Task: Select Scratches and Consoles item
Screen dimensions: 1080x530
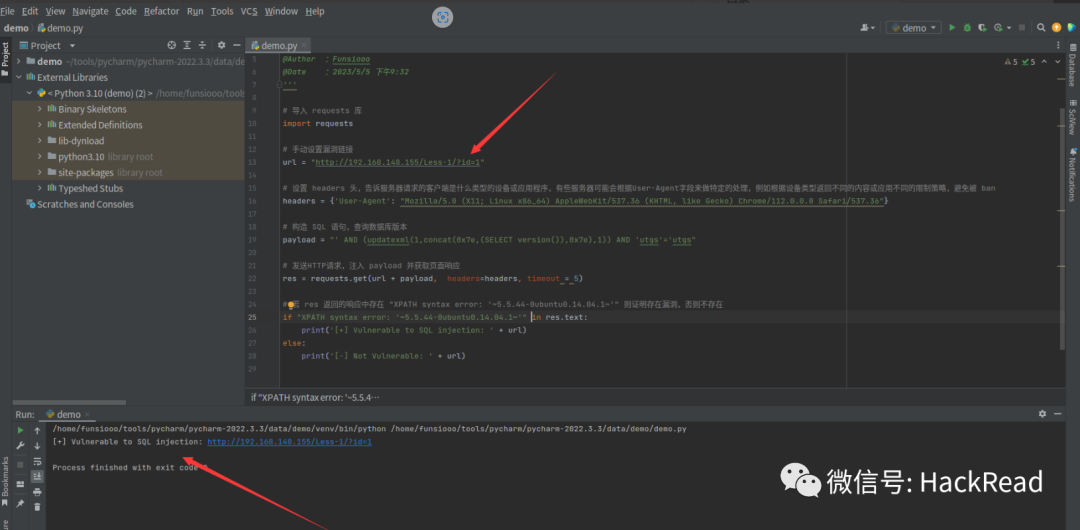Action: 79,204
